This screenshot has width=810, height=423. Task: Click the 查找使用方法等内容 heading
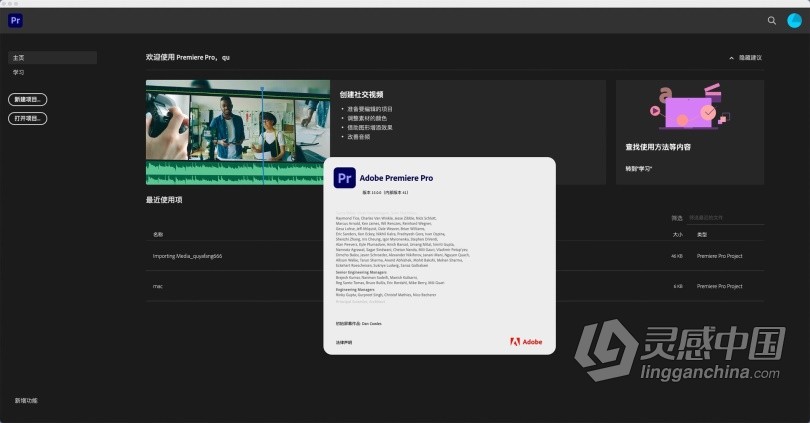coord(658,147)
